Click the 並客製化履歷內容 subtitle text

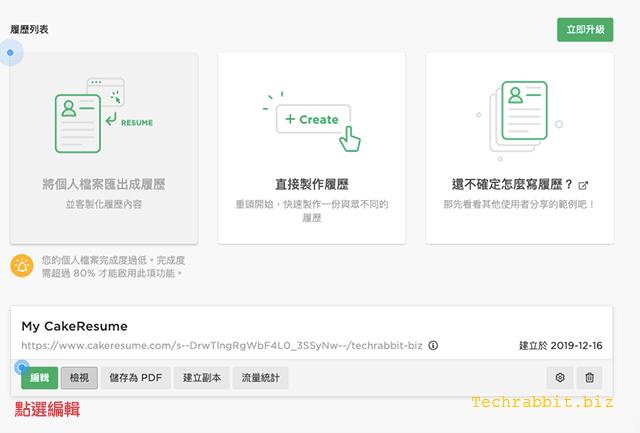[x=104, y=204]
